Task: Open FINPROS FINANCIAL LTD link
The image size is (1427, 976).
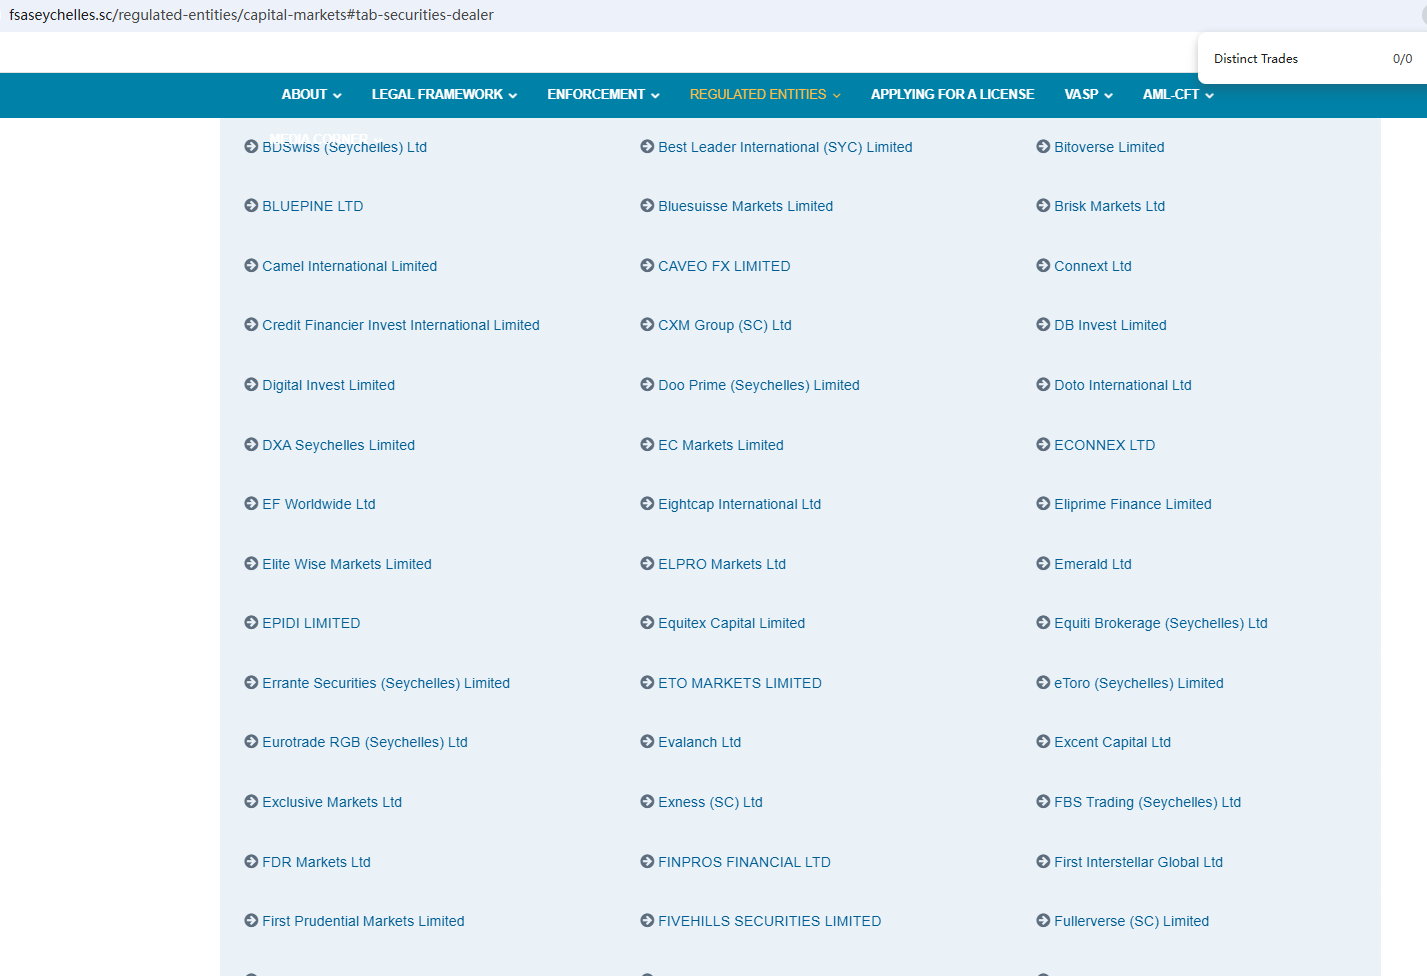Action: click(744, 862)
